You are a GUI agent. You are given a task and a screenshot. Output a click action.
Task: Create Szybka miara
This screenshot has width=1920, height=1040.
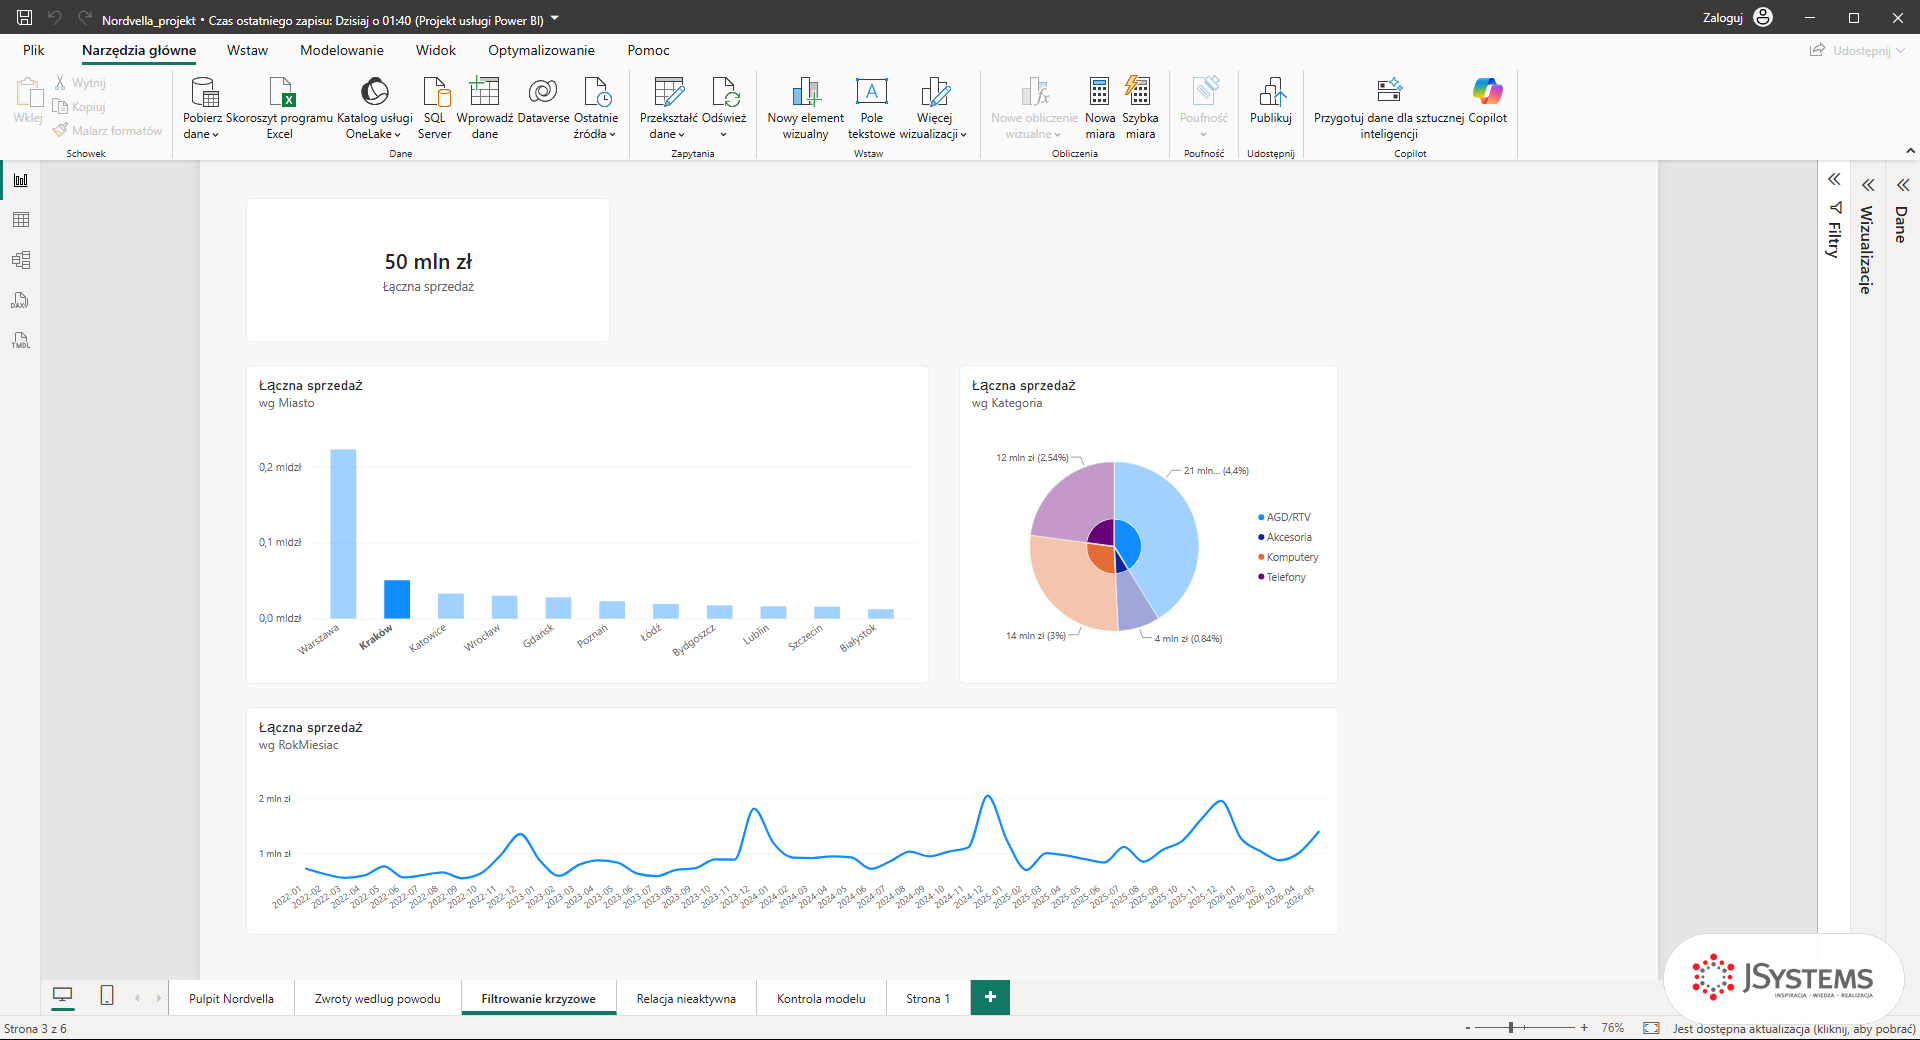click(1139, 108)
